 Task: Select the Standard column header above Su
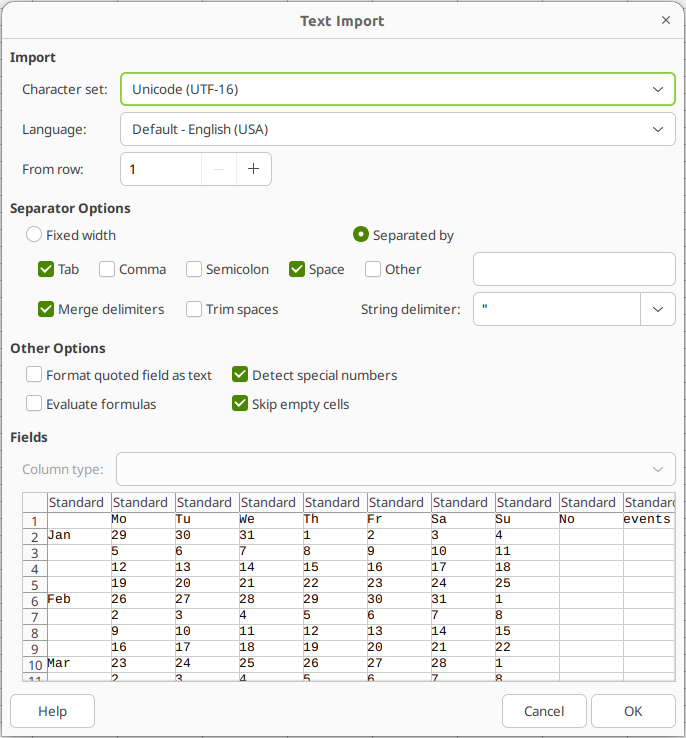(527, 503)
